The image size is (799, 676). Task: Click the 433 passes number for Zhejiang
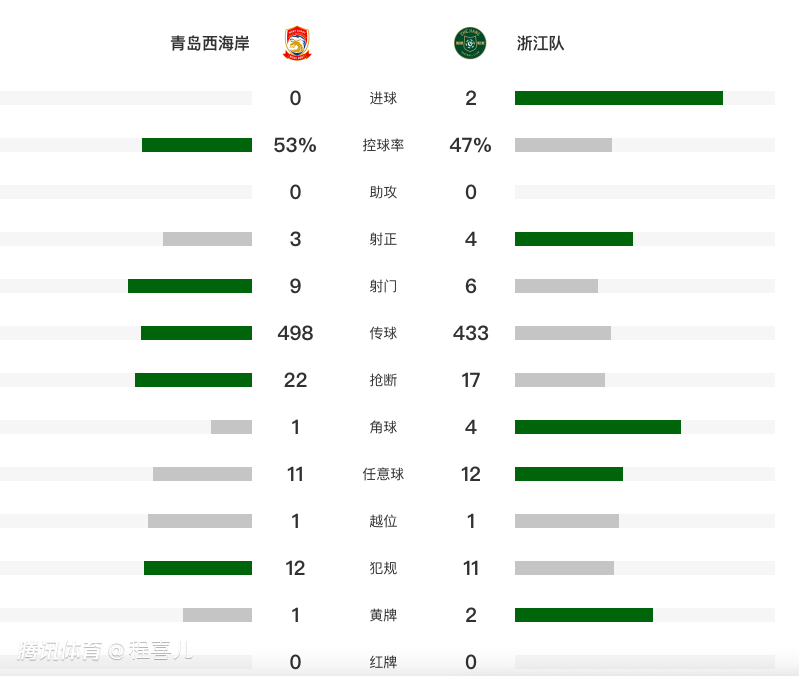point(470,333)
